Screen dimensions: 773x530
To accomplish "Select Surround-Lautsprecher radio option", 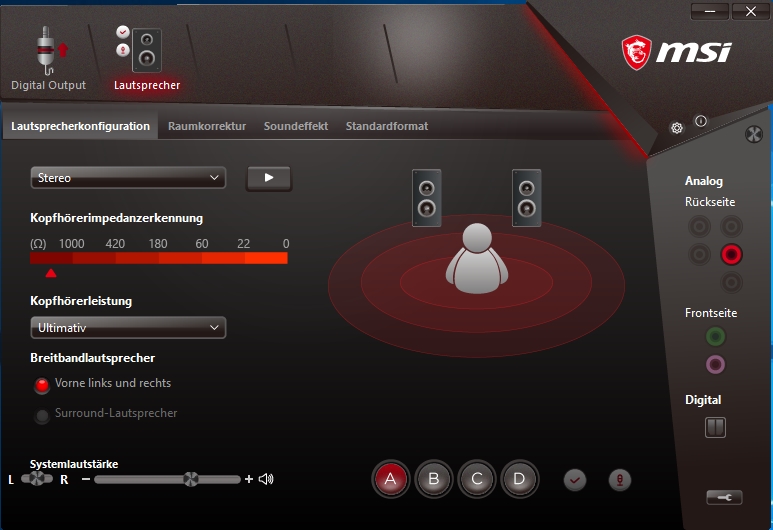I will (42, 416).
